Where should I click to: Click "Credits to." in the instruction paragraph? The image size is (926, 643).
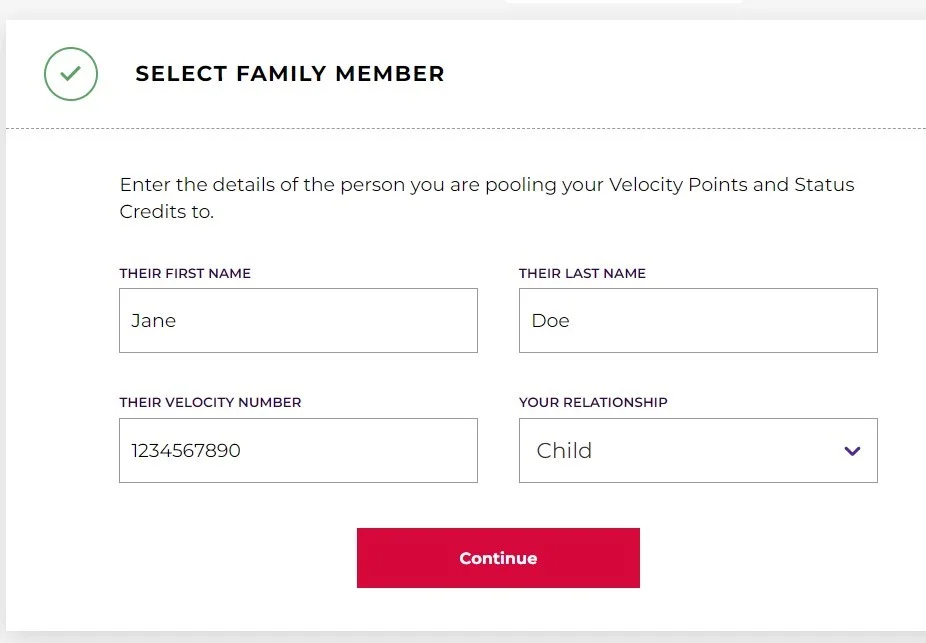(166, 212)
